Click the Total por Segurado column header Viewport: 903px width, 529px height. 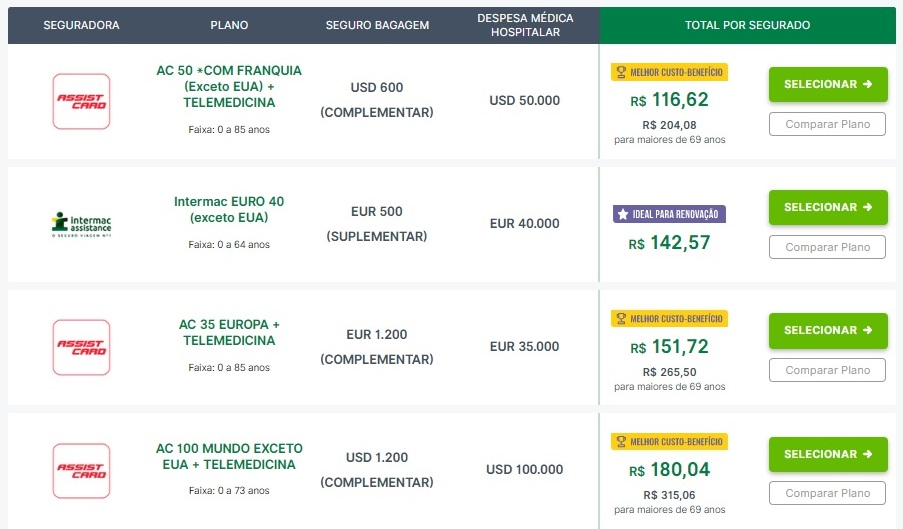point(747,25)
